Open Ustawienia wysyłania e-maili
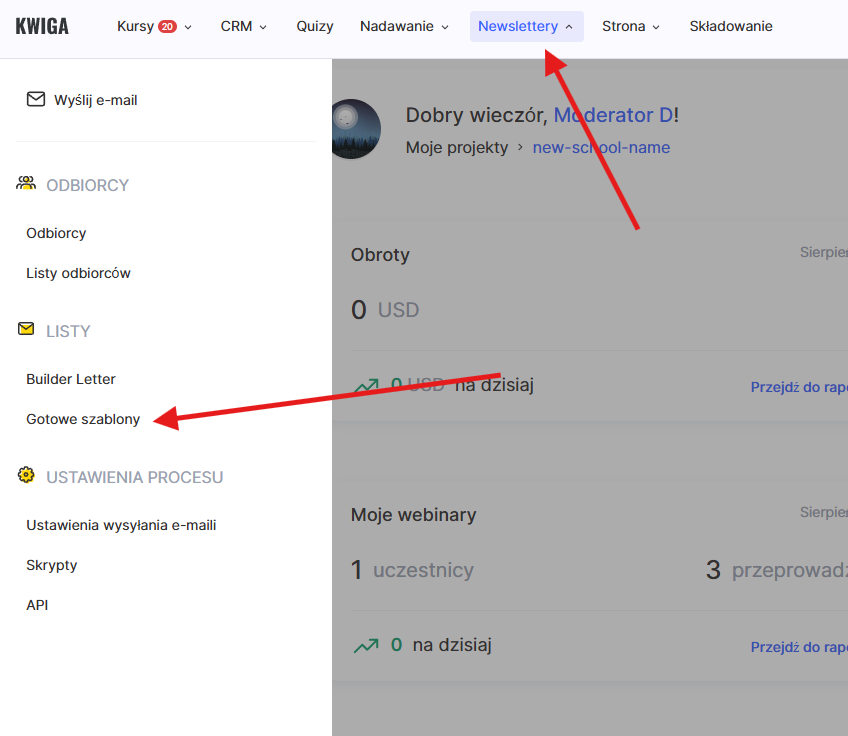The width and height of the screenshot is (848, 736). (x=121, y=525)
